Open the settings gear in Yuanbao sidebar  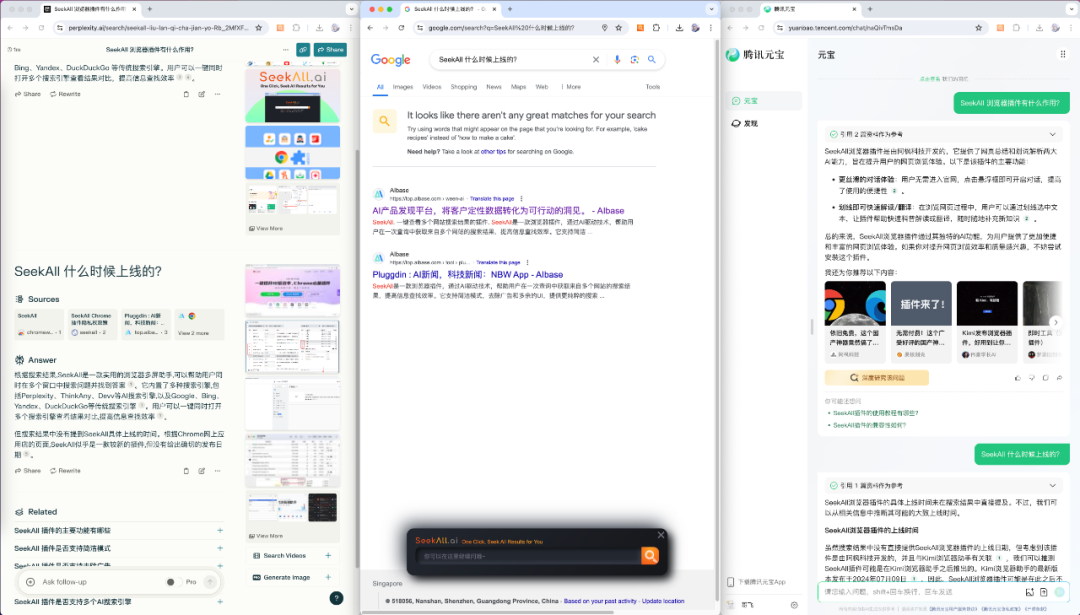coord(794,605)
